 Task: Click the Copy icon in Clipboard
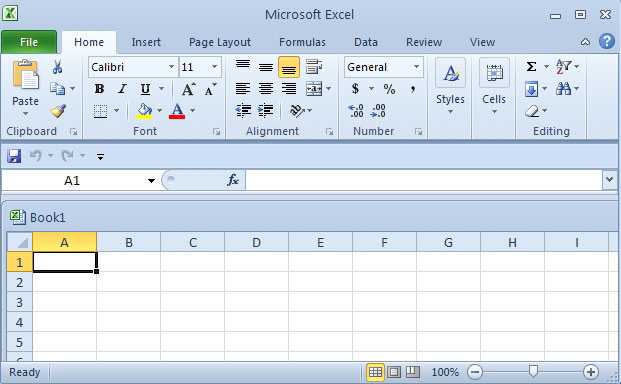[57, 89]
